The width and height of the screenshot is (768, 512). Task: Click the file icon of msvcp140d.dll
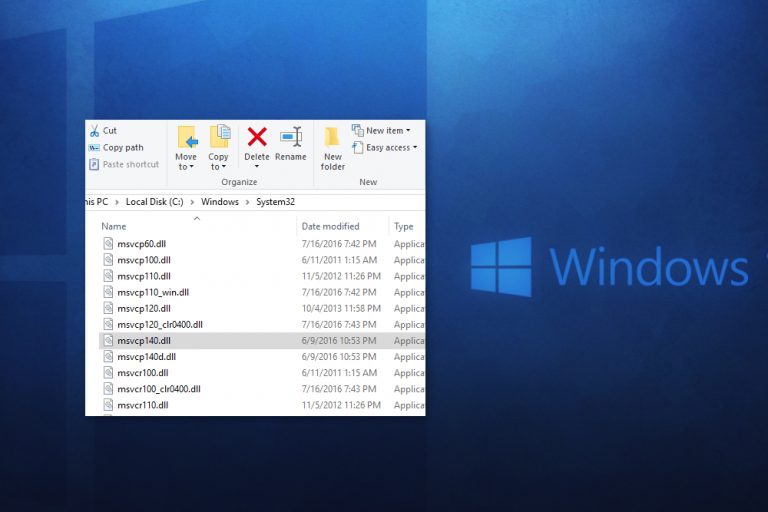click(108, 357)
